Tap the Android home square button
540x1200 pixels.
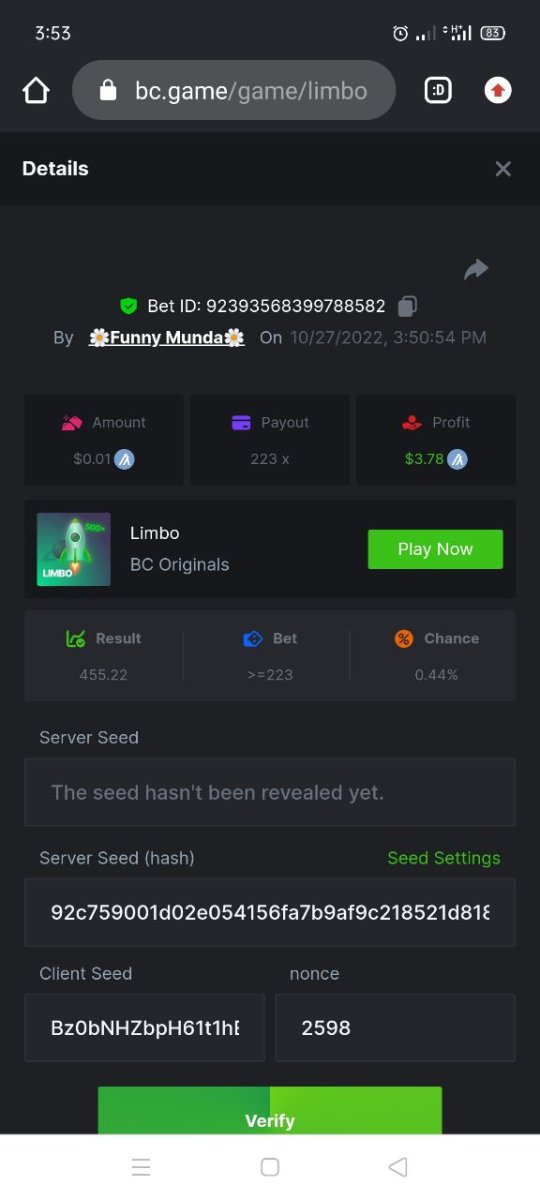269,1167
